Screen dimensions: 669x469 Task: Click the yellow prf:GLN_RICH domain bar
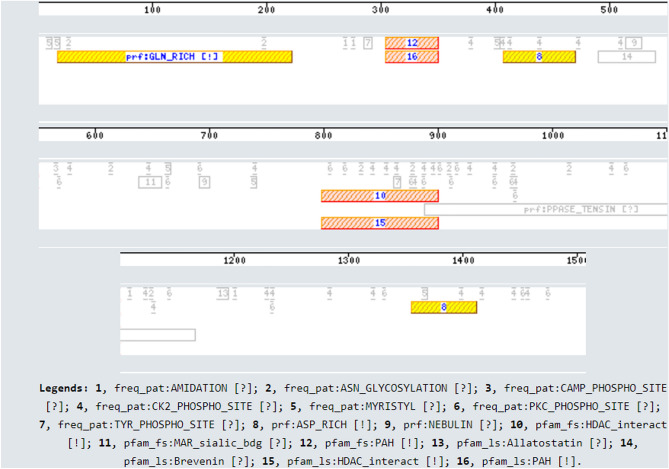click(174, 57)
